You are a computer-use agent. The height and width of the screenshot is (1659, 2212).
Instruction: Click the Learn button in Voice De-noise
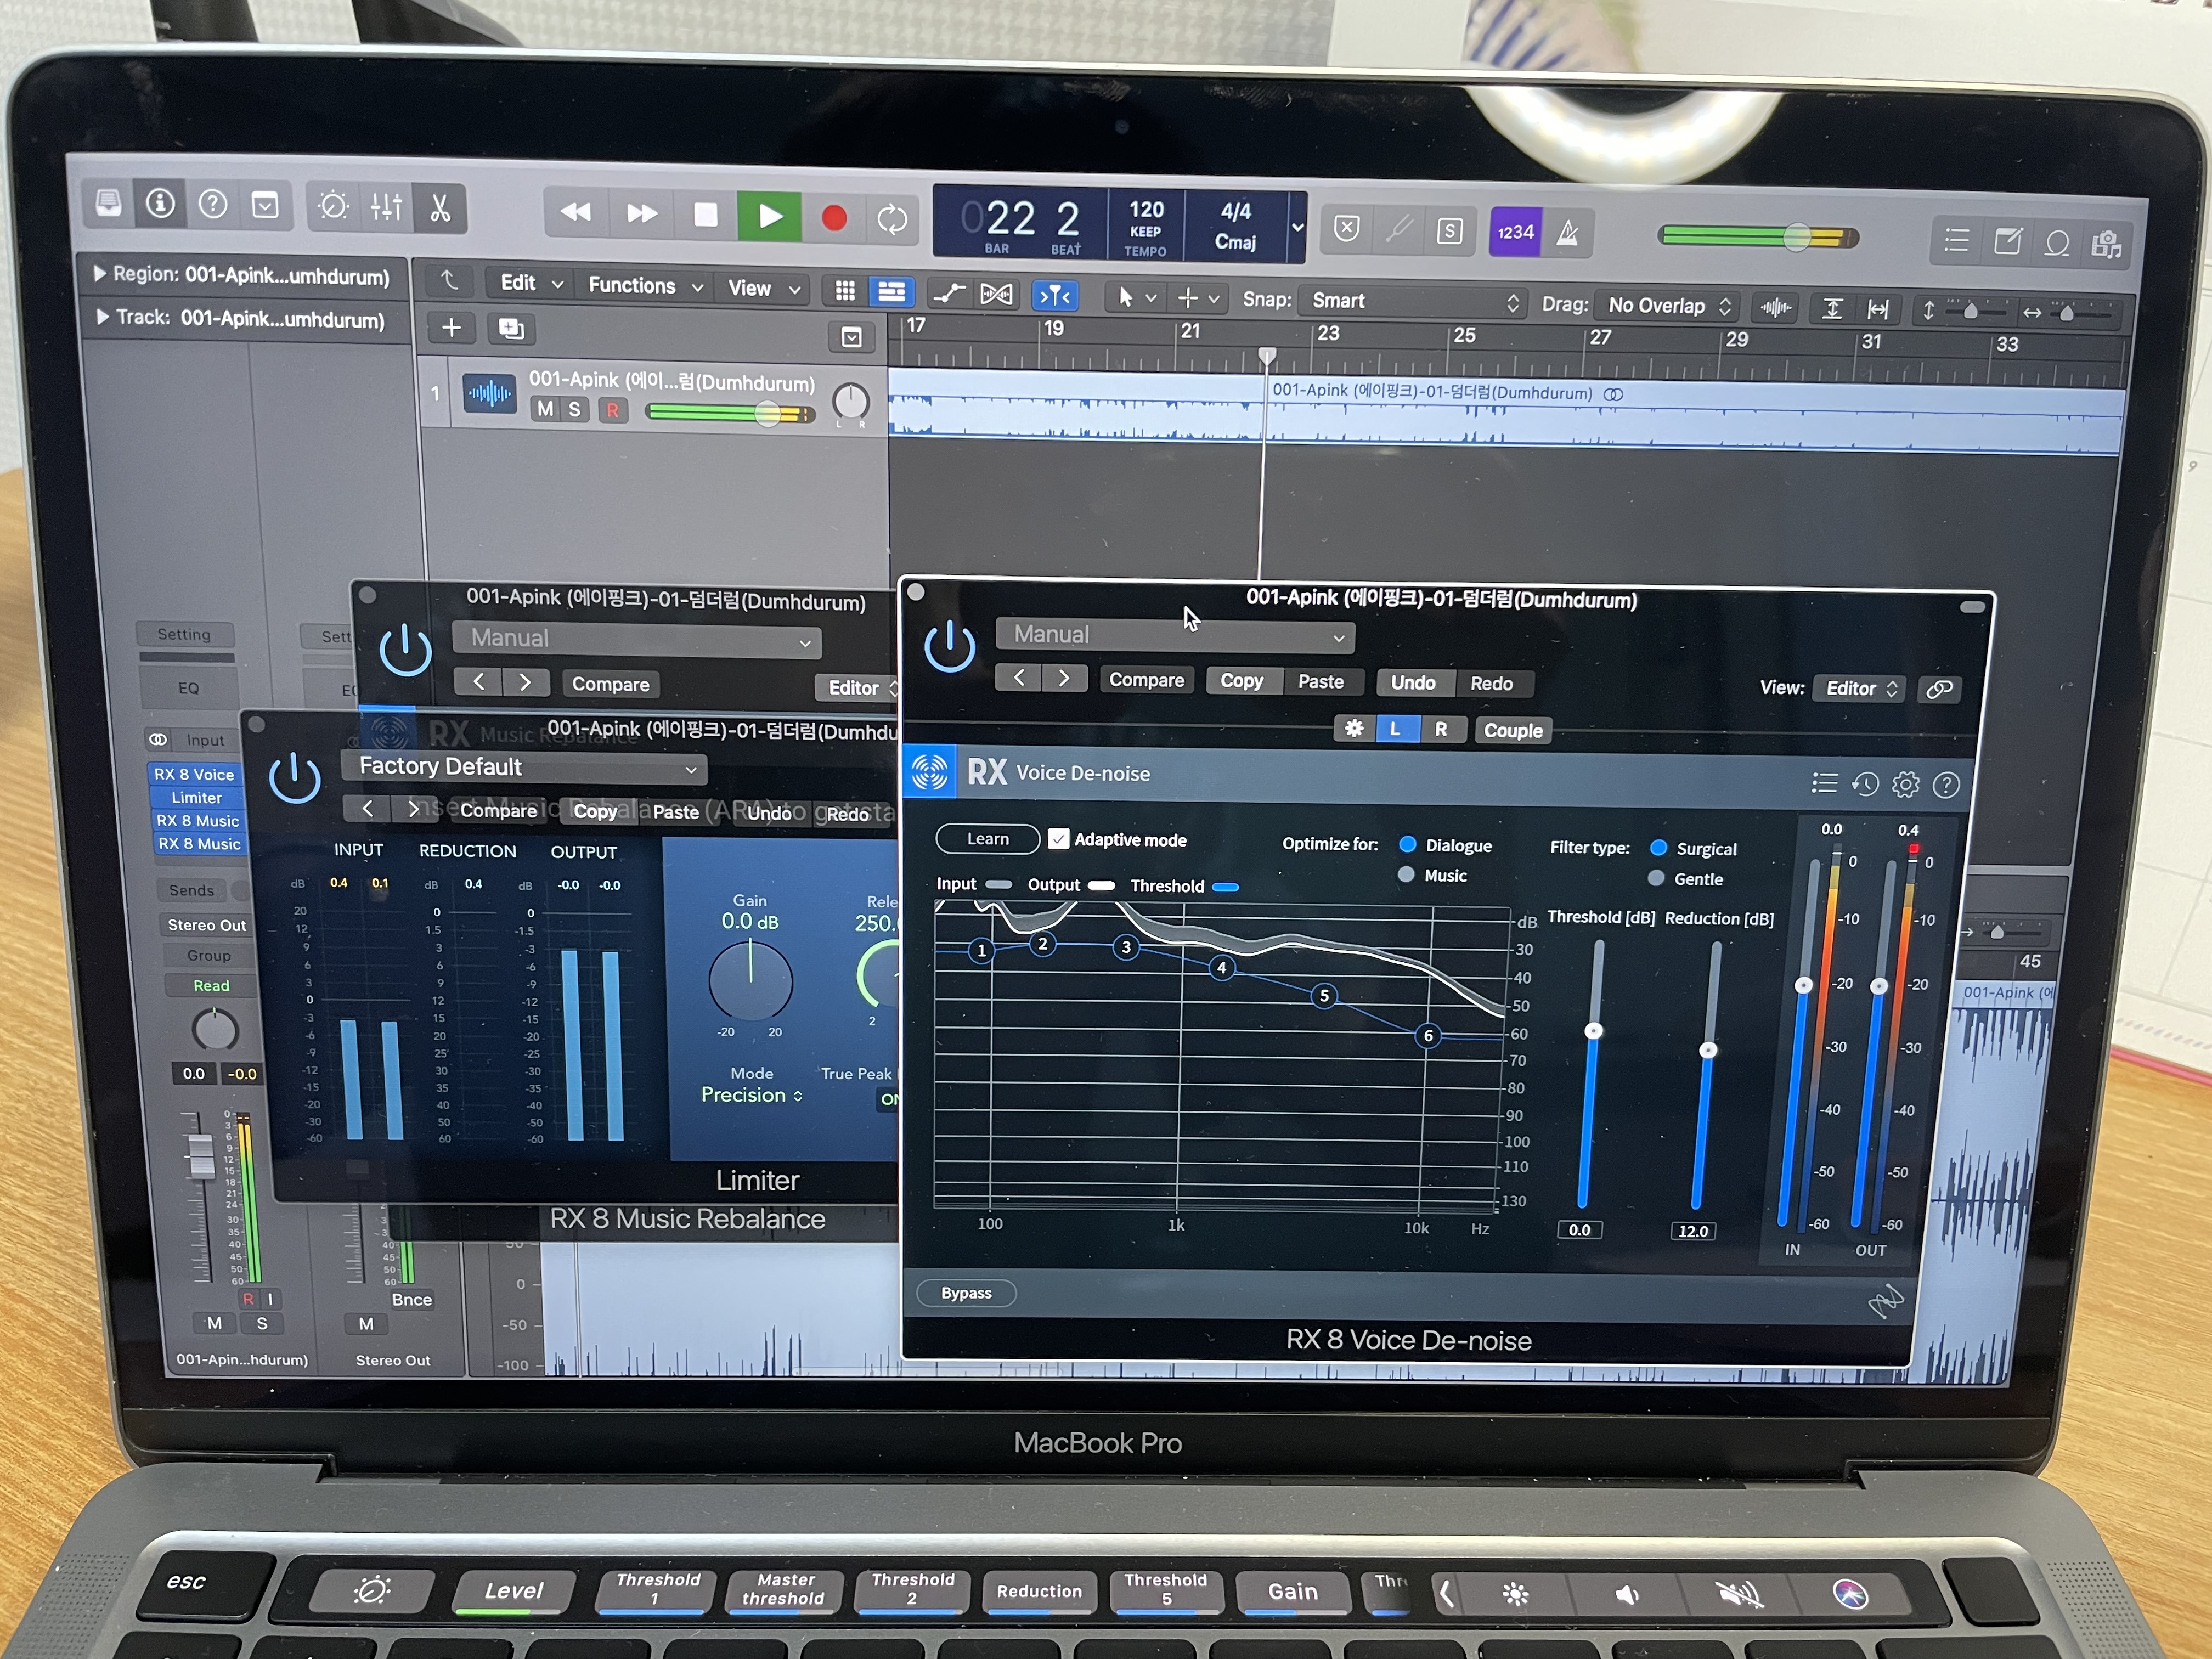point(988,839)
